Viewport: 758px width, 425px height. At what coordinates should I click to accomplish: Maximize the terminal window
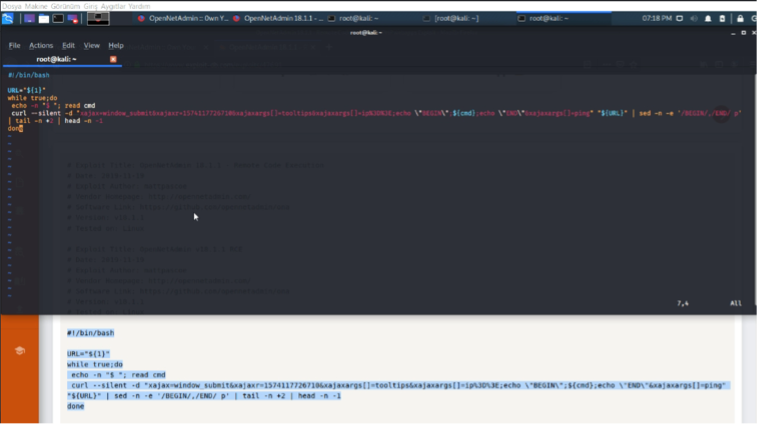tap(743, 33)
